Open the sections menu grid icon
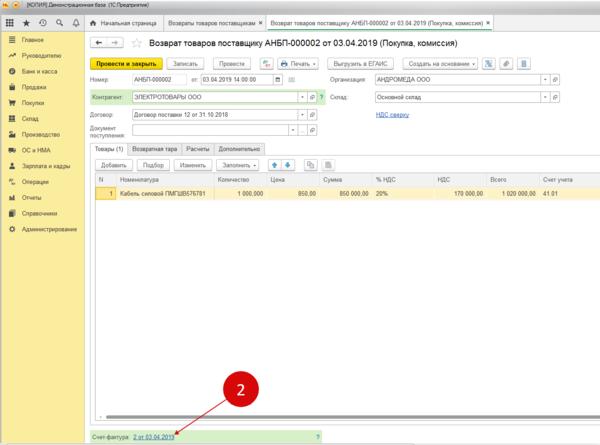Image resolution: width=600 pixels, height=445 pixels. pos(10,23)
